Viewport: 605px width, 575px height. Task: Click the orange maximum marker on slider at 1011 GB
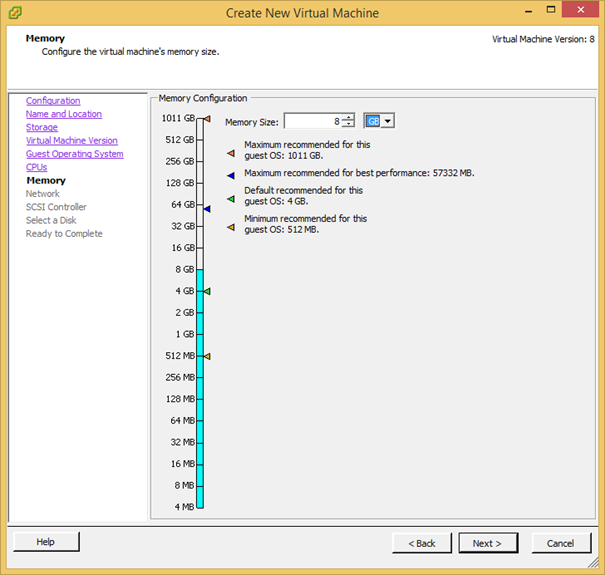(x=207, y=118)
